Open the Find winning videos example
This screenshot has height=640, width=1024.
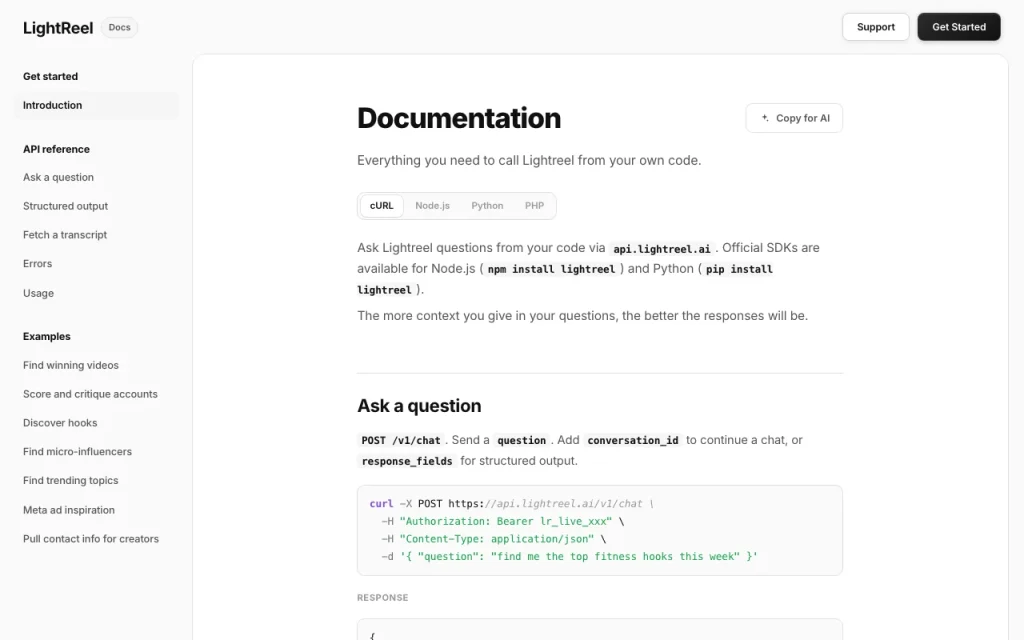(71, 365)
